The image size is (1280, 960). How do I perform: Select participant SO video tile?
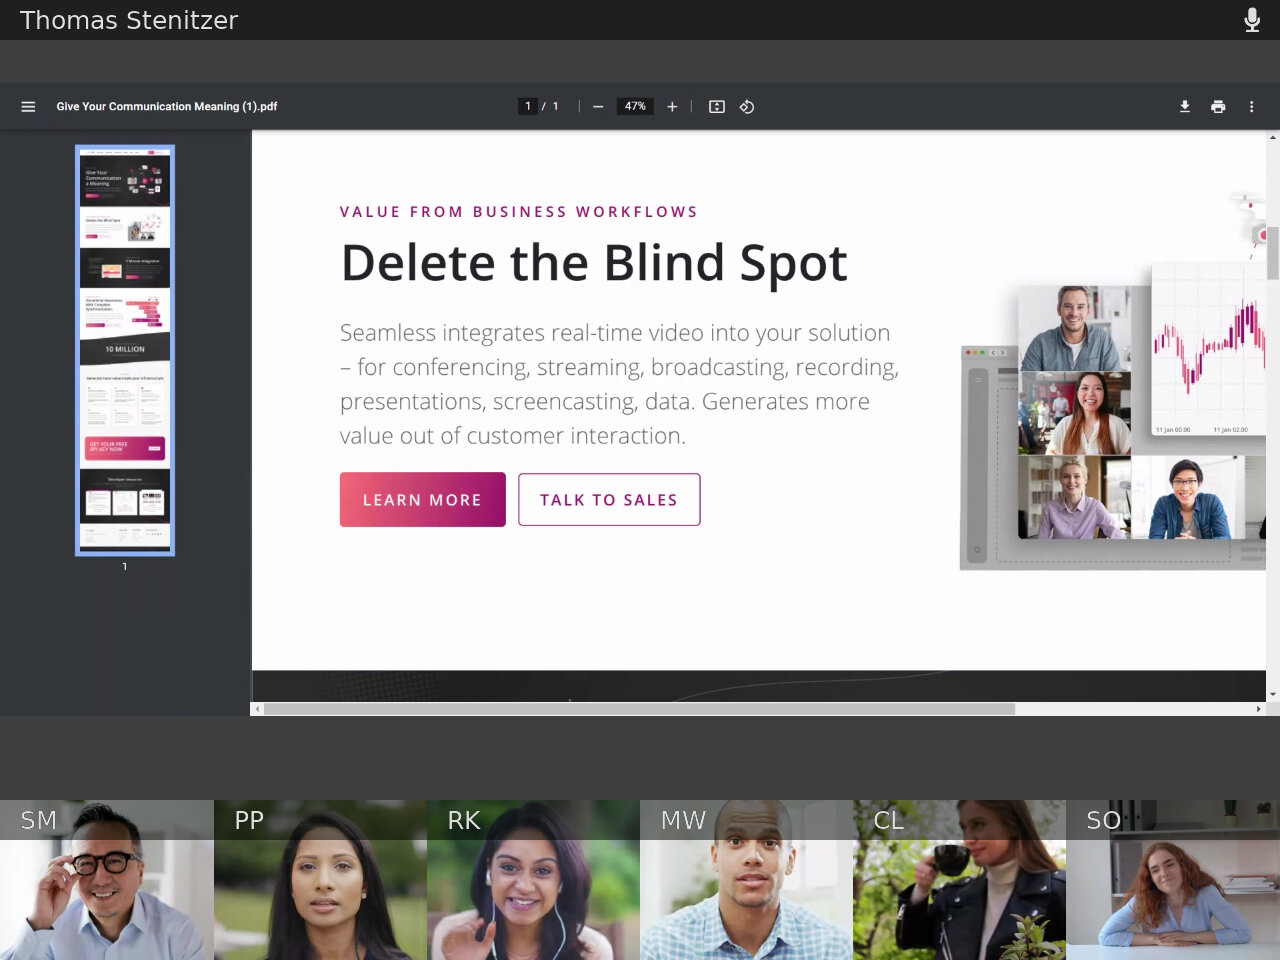click(1173, 880)
